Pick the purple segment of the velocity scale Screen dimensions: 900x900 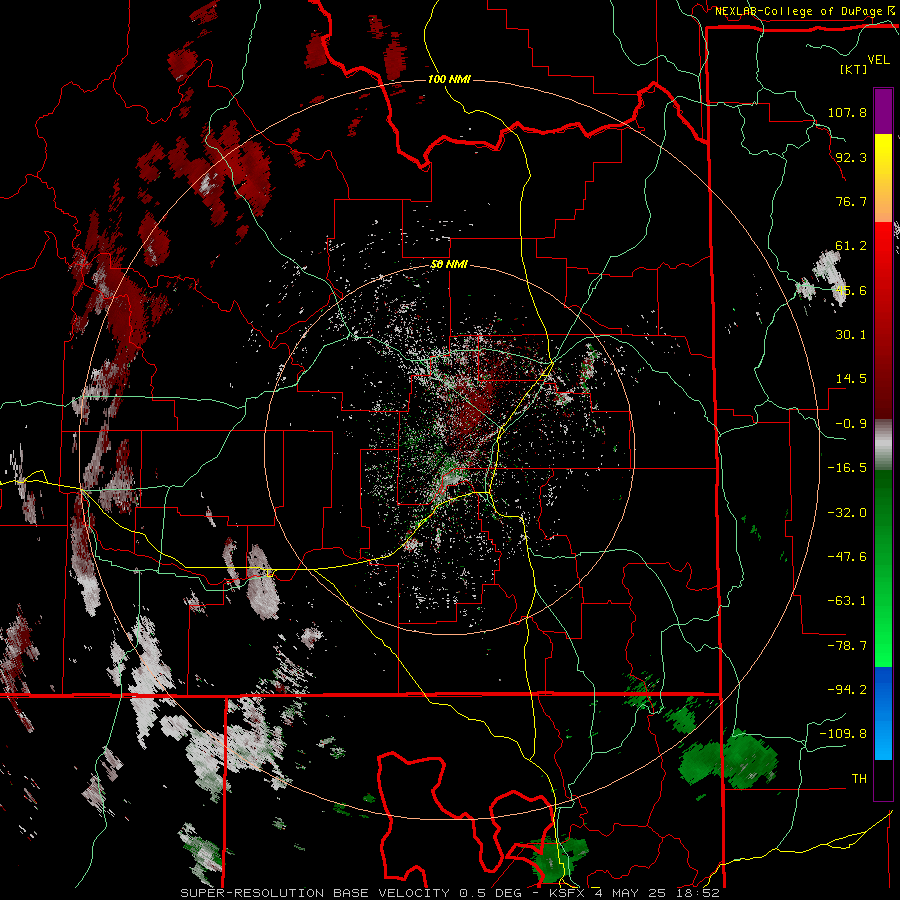883,111
